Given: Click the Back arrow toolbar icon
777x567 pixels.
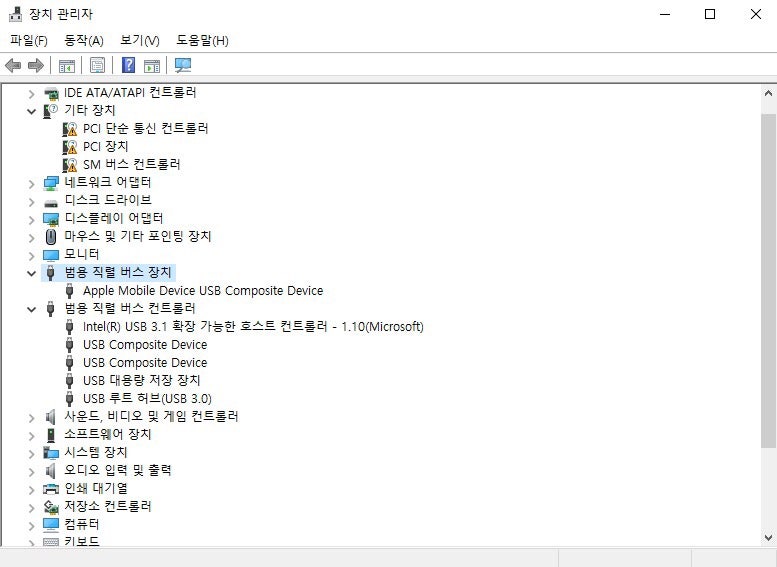Looking at the screenshot, I should tap(13, 65).
